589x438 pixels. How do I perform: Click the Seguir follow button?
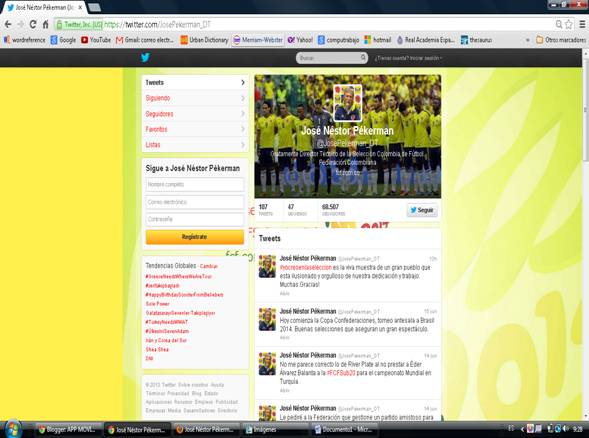422,210
